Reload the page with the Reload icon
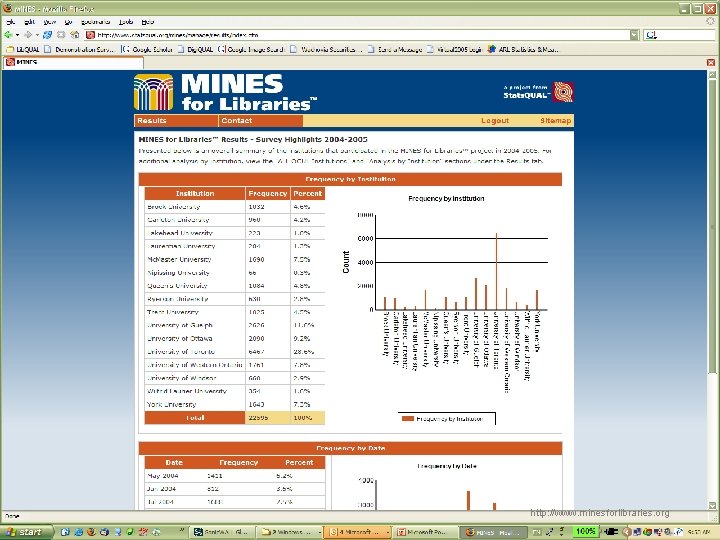The height and width of the screenshot is (540, 720). click(47, 34)
